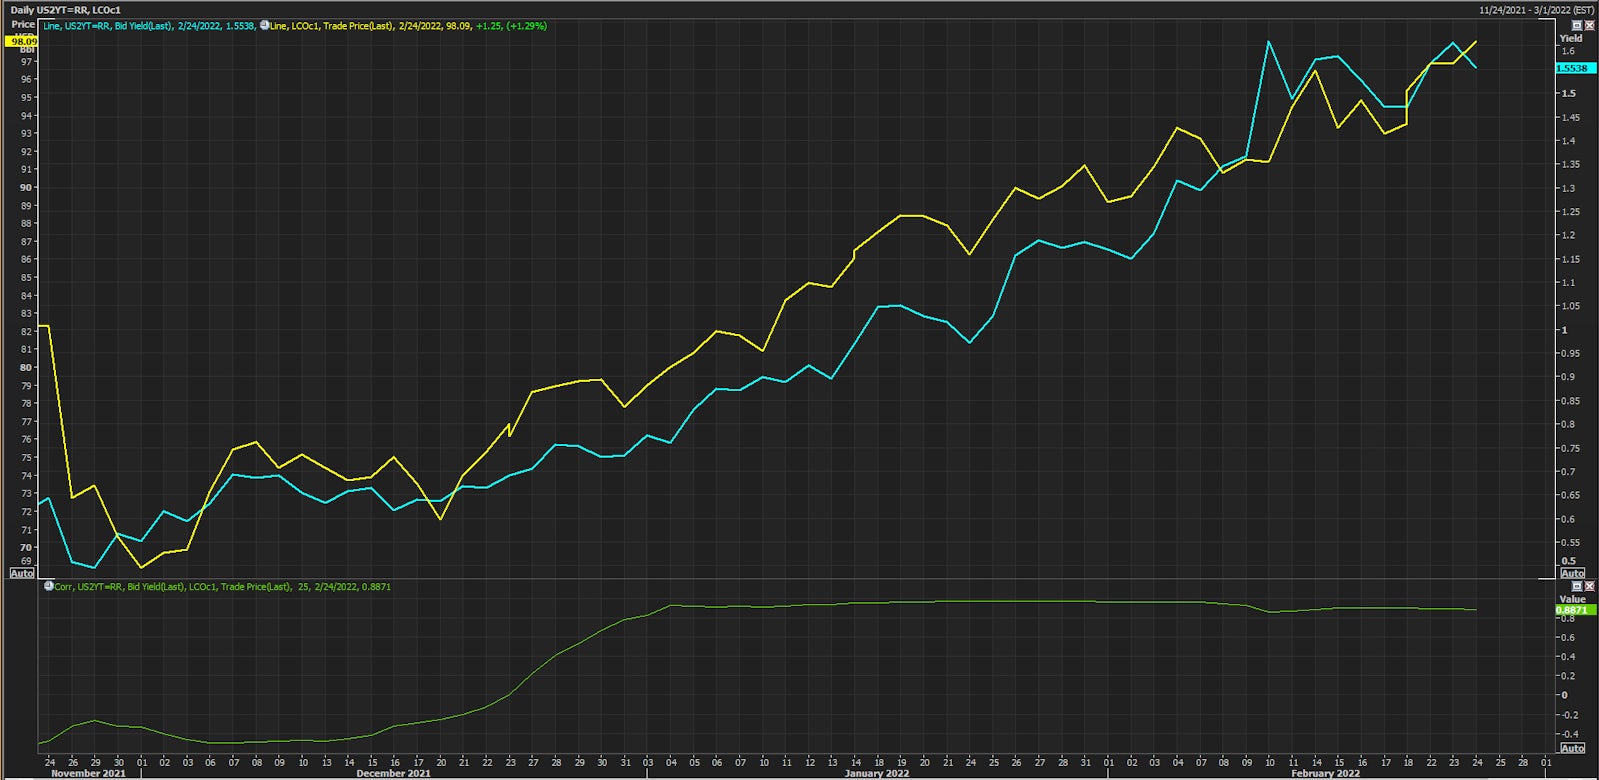Click the clock icon before Corr legend
The image size is (1599, 780).
(x=48, y=587)
